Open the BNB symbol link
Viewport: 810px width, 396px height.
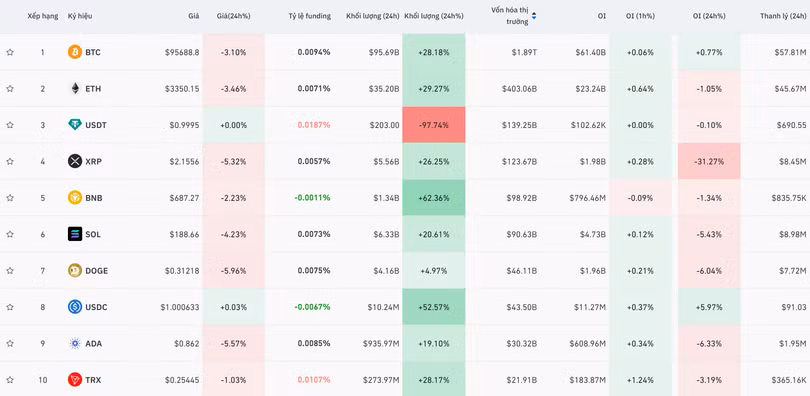(94, 198)
